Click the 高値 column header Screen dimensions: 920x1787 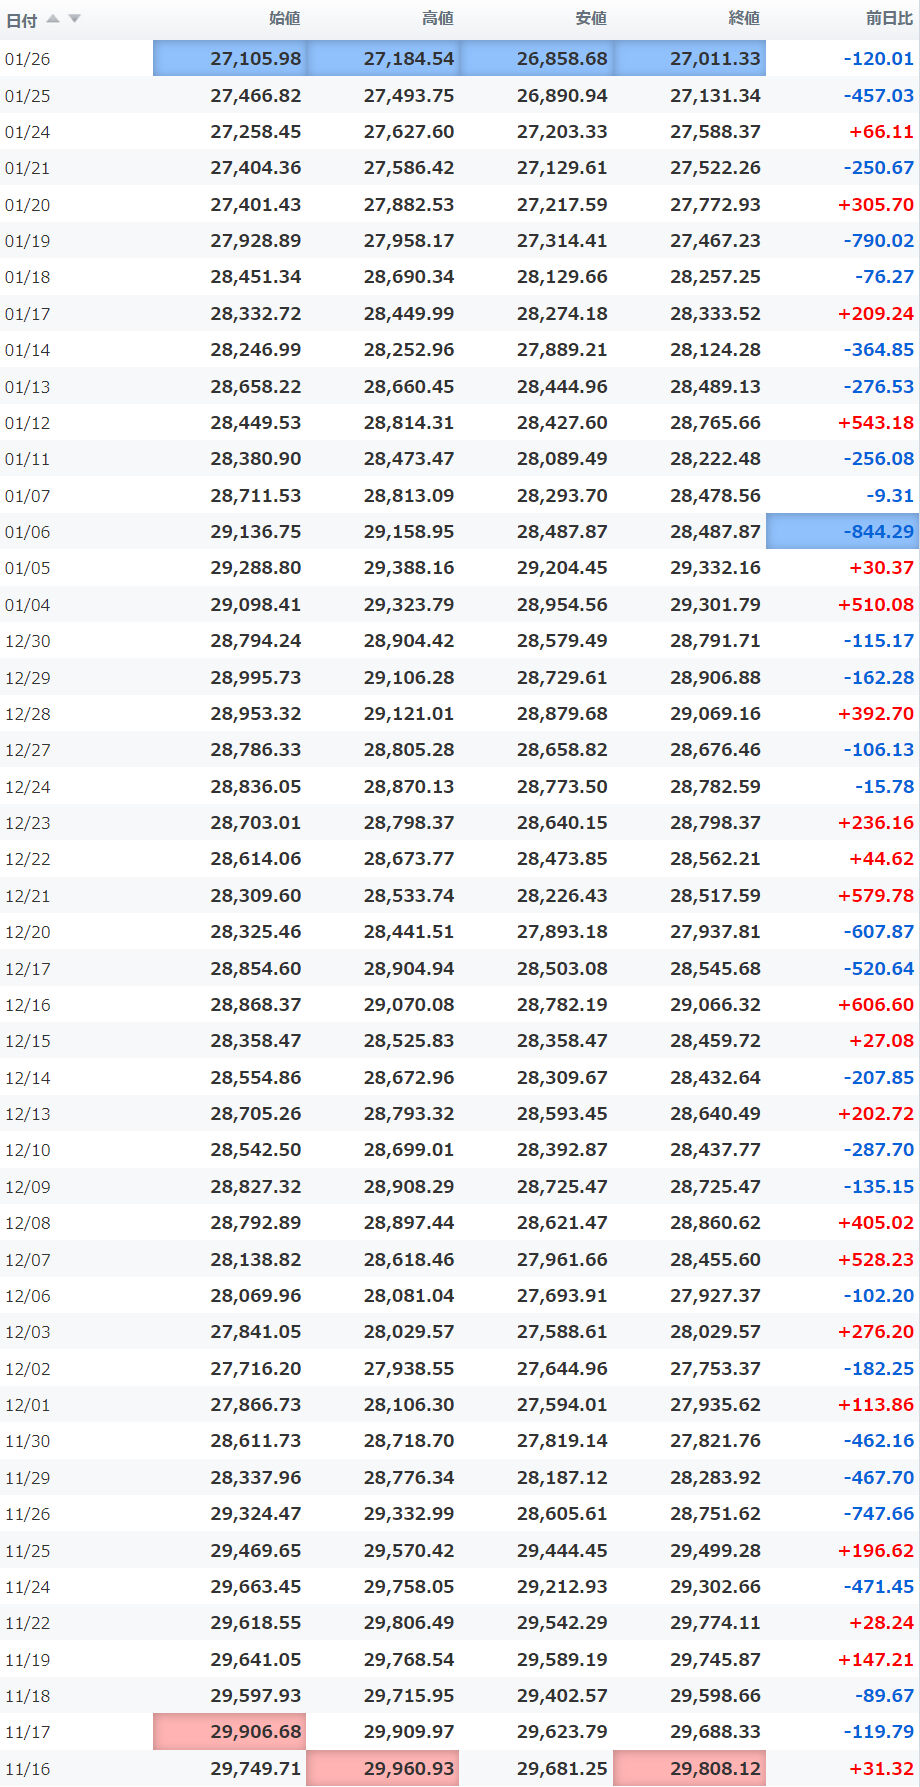click(x=438, y=18)
